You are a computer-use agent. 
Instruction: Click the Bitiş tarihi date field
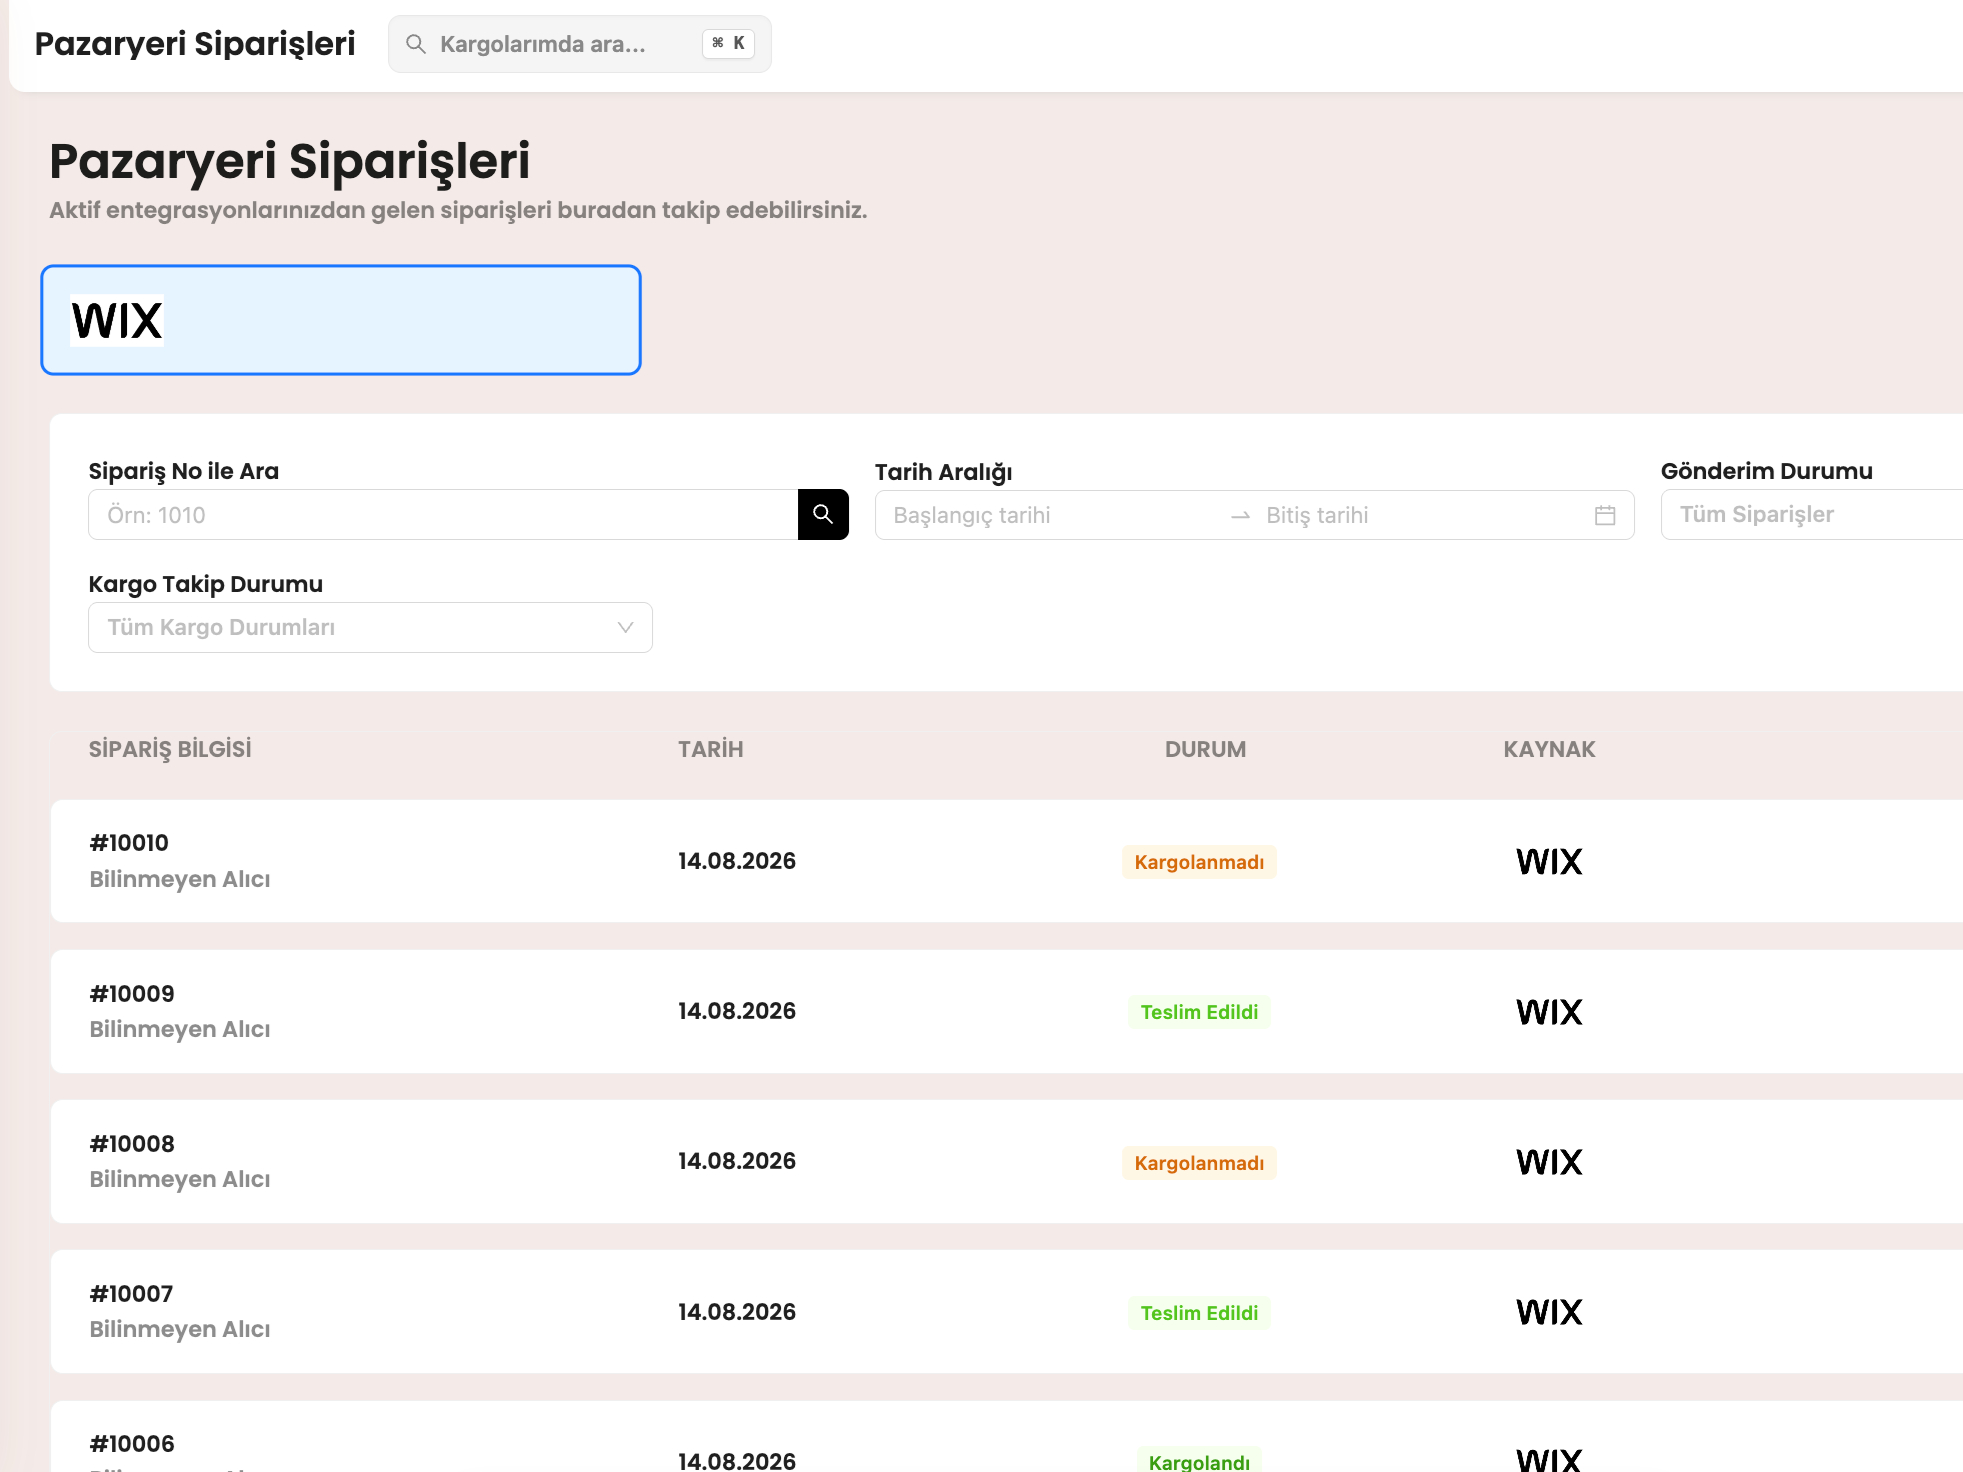pos(1420,515)
